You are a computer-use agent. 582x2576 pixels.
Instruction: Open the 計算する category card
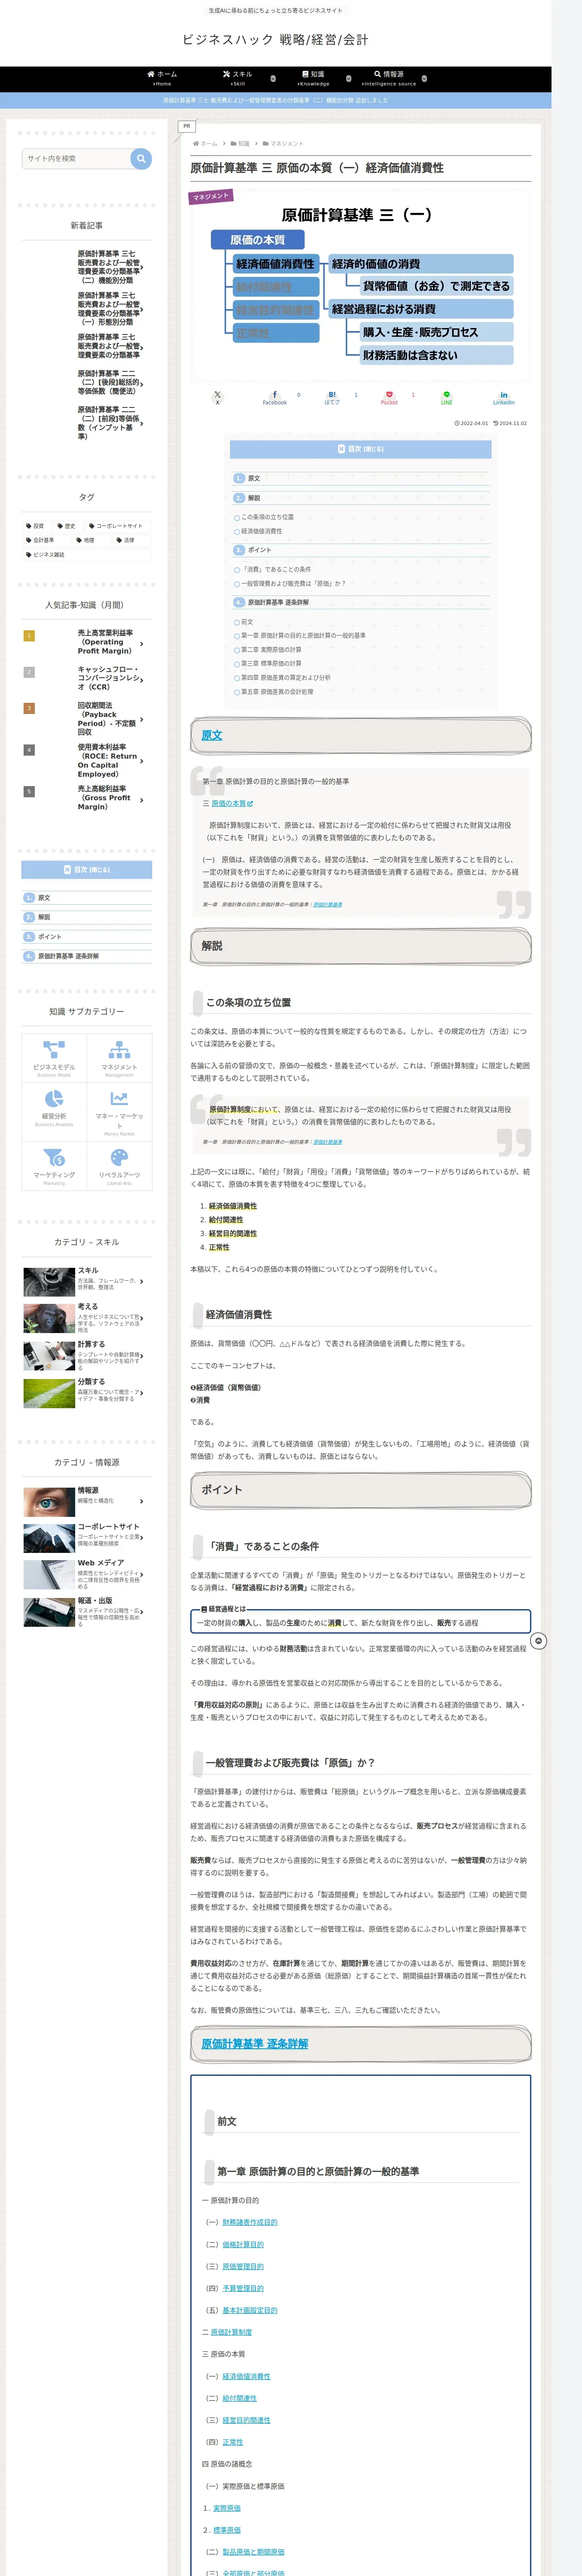tap(87, 1355)
